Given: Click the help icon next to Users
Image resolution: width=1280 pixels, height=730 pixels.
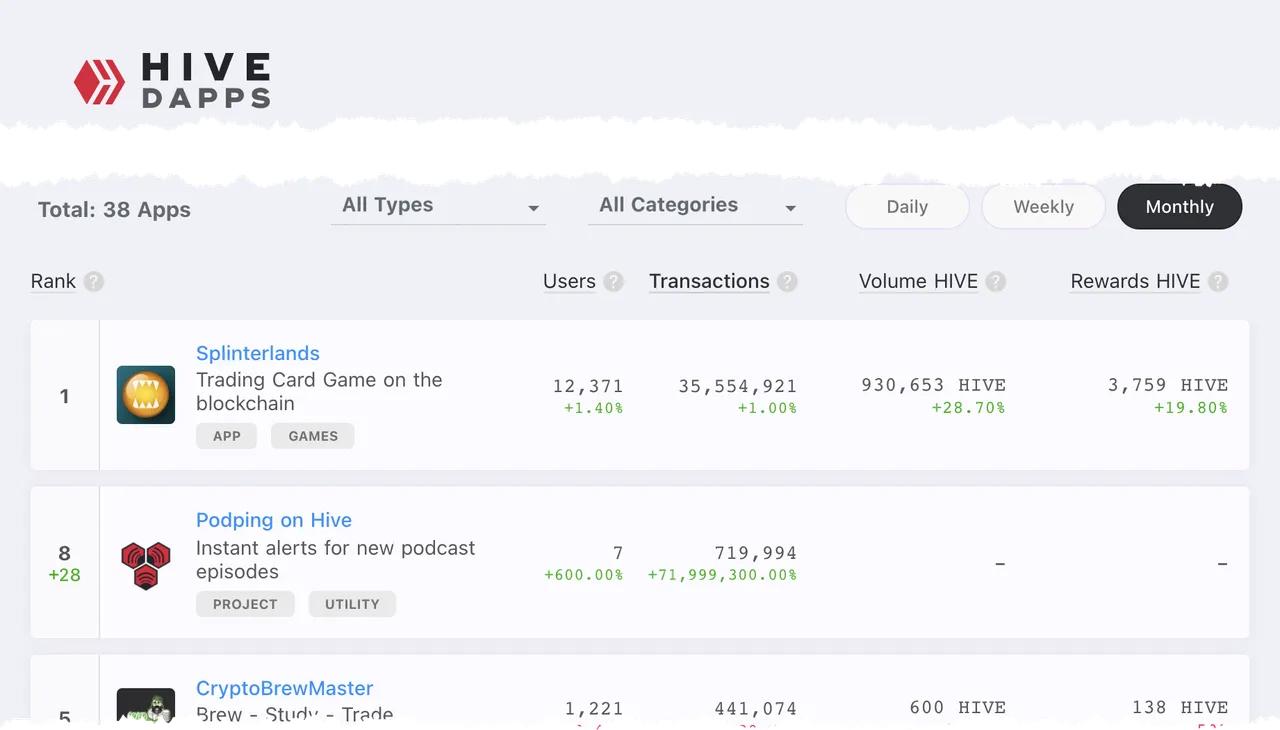Looking at the screenshot, I should point(614,282).
